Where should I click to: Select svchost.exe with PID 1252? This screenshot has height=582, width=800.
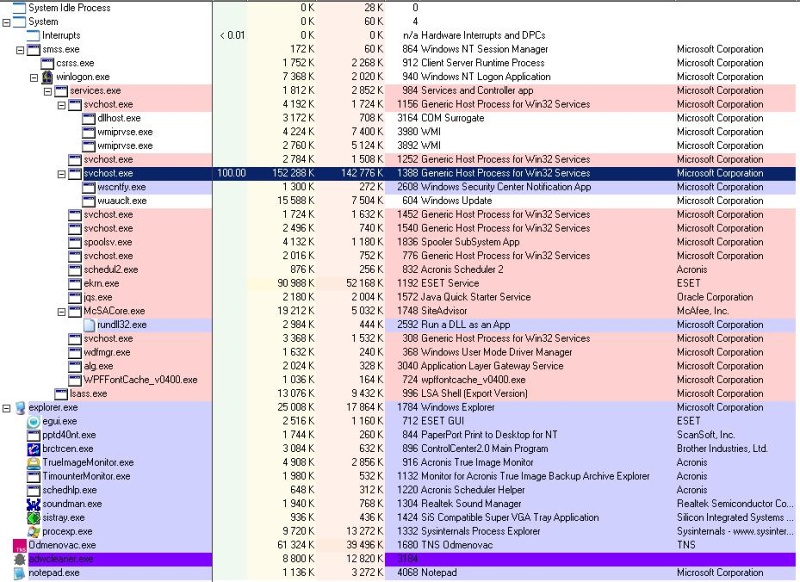pyautogui.click(x=108, y=160)
